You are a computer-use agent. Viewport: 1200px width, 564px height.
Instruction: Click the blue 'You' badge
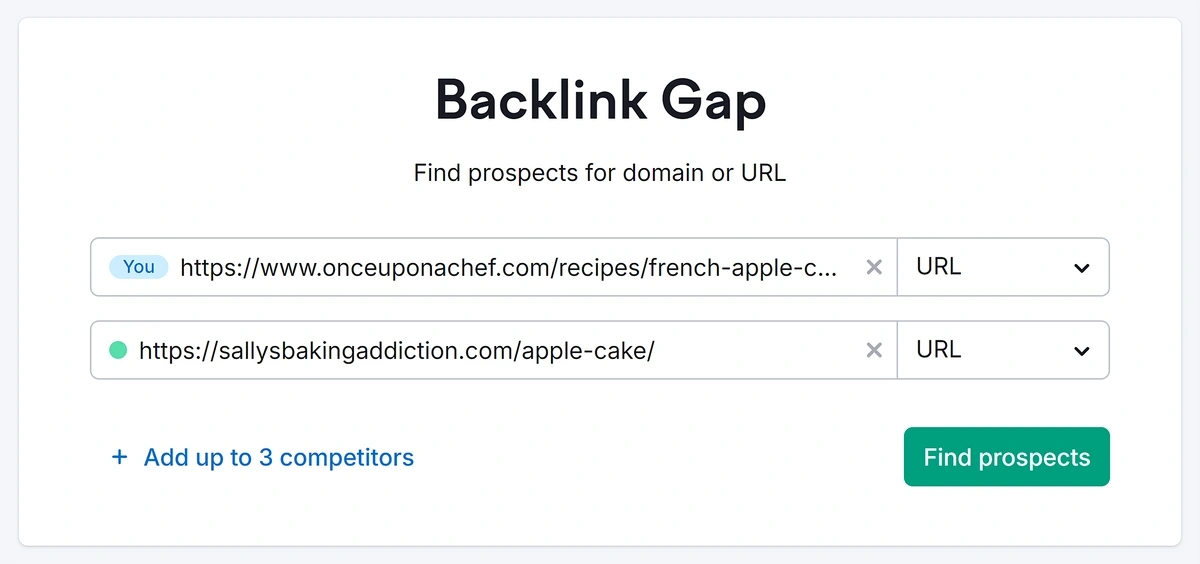[139, 267]
